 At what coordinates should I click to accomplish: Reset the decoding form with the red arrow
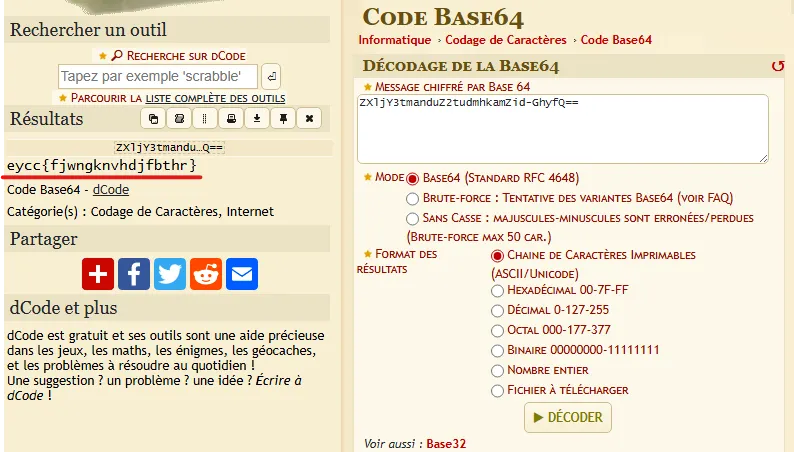[778, 66]
